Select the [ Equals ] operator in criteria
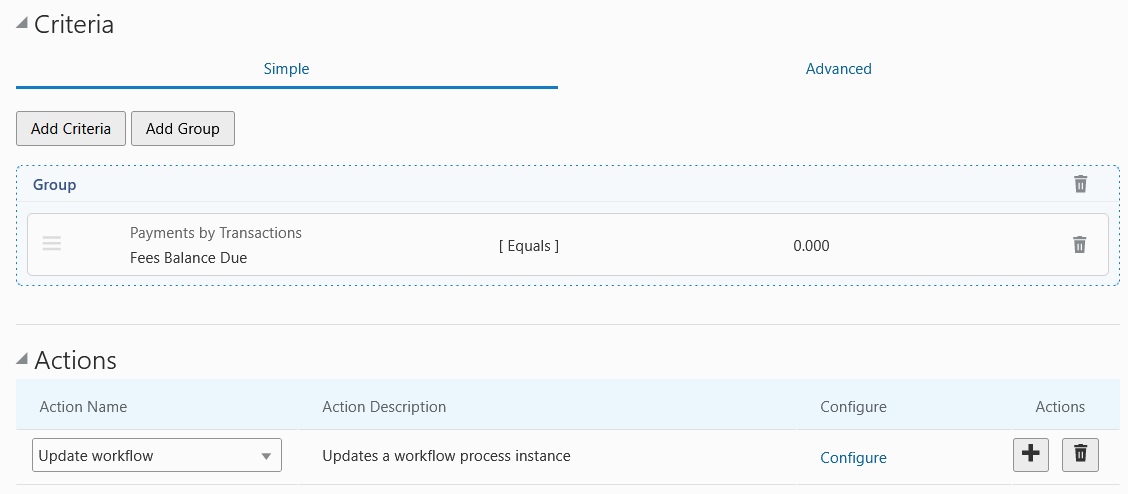This screenshot has width=1128, height=494. [529, 246]
